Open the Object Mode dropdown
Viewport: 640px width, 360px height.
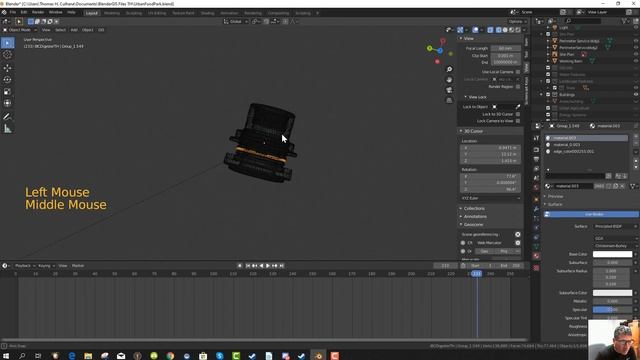[x=20, y=30]
